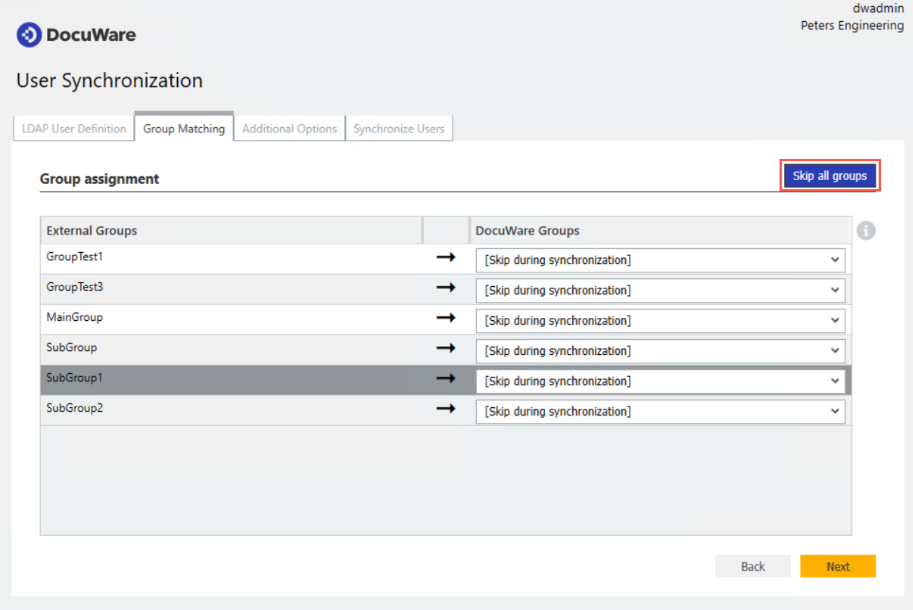Expand the SubGroup2 synchronization dropdown
Screen dimensions: 913x610
tap(660, 412)
